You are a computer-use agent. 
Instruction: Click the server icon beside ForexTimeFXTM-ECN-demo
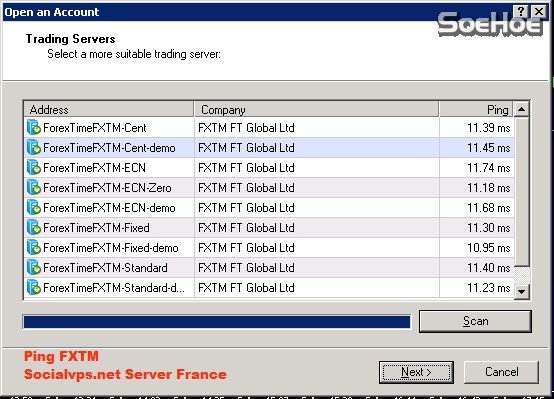point(34,208)
